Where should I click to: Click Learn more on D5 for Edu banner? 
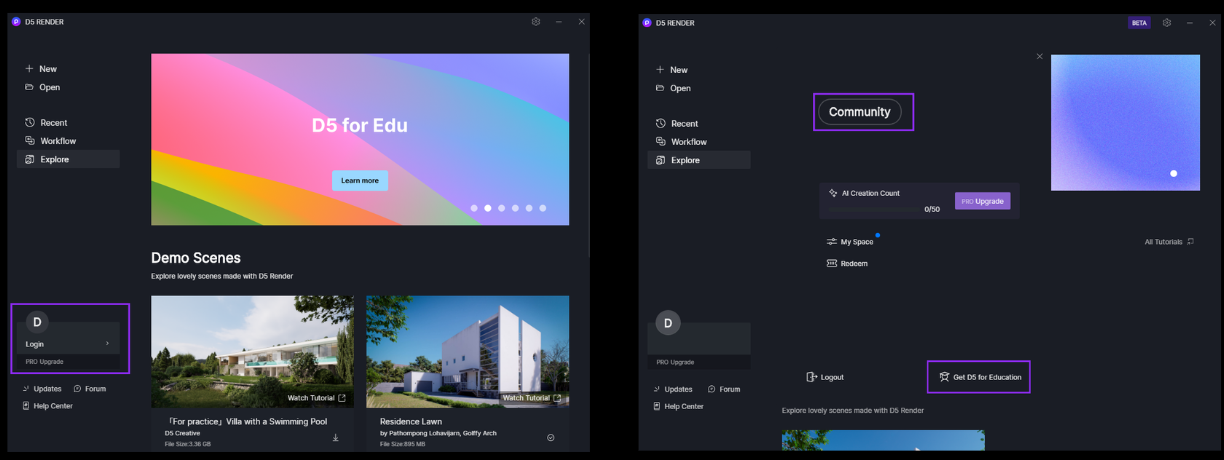coord(360,180)
